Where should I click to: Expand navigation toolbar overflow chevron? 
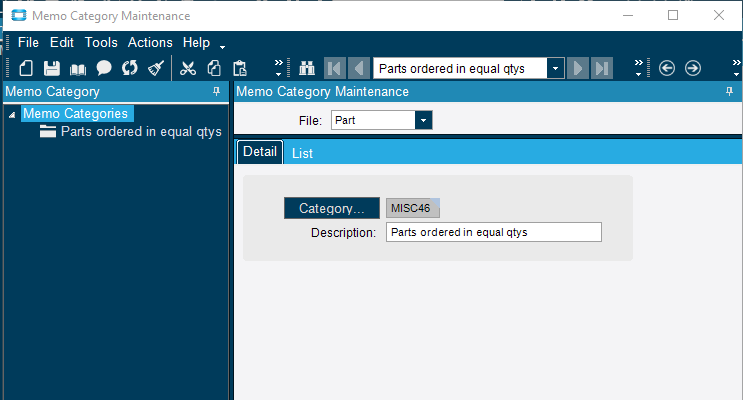pyautogui.click(x=639, y=68)
